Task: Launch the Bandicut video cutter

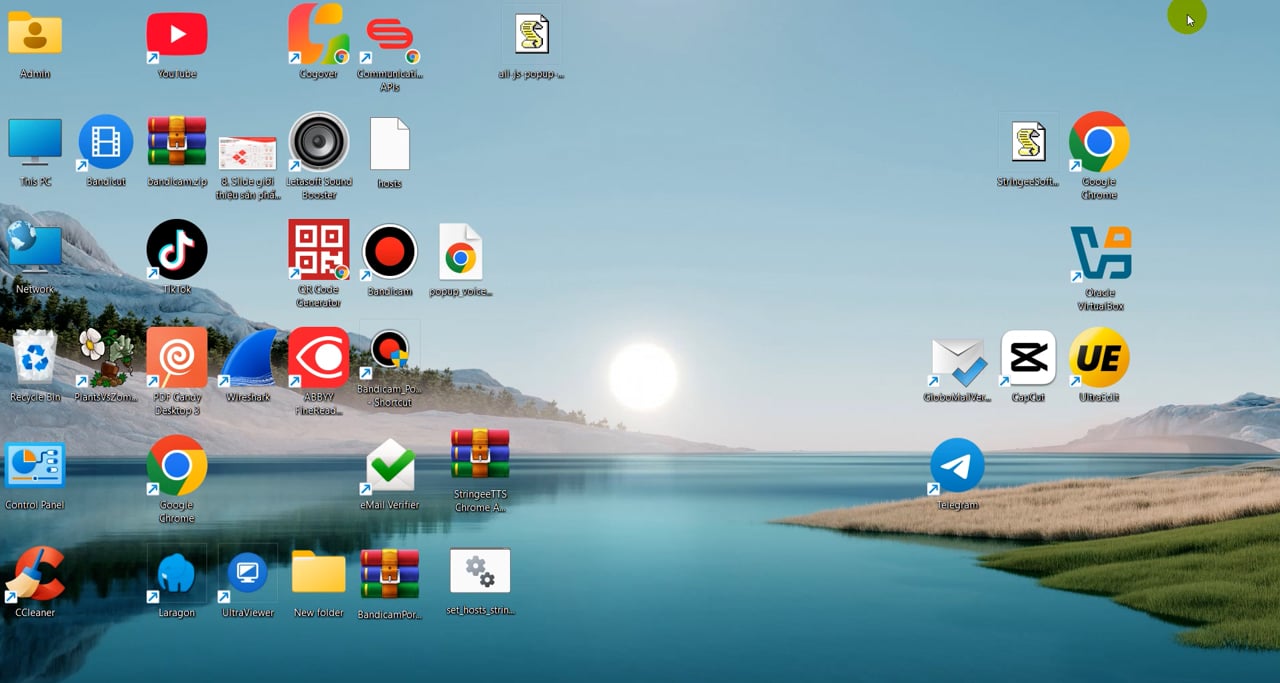Action: click(105, 142)
